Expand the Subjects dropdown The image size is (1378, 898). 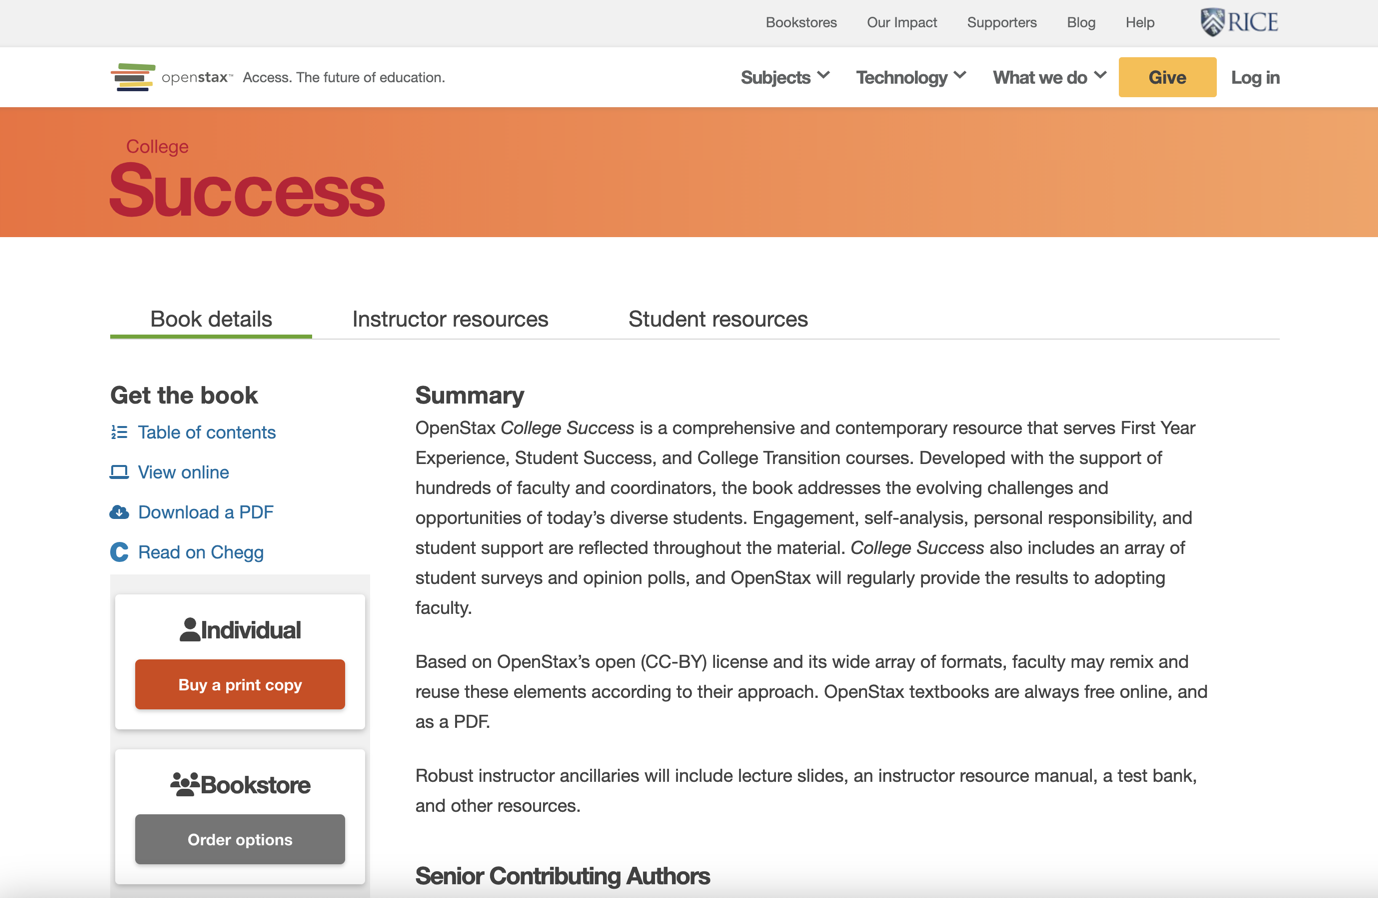coord(785,77)
